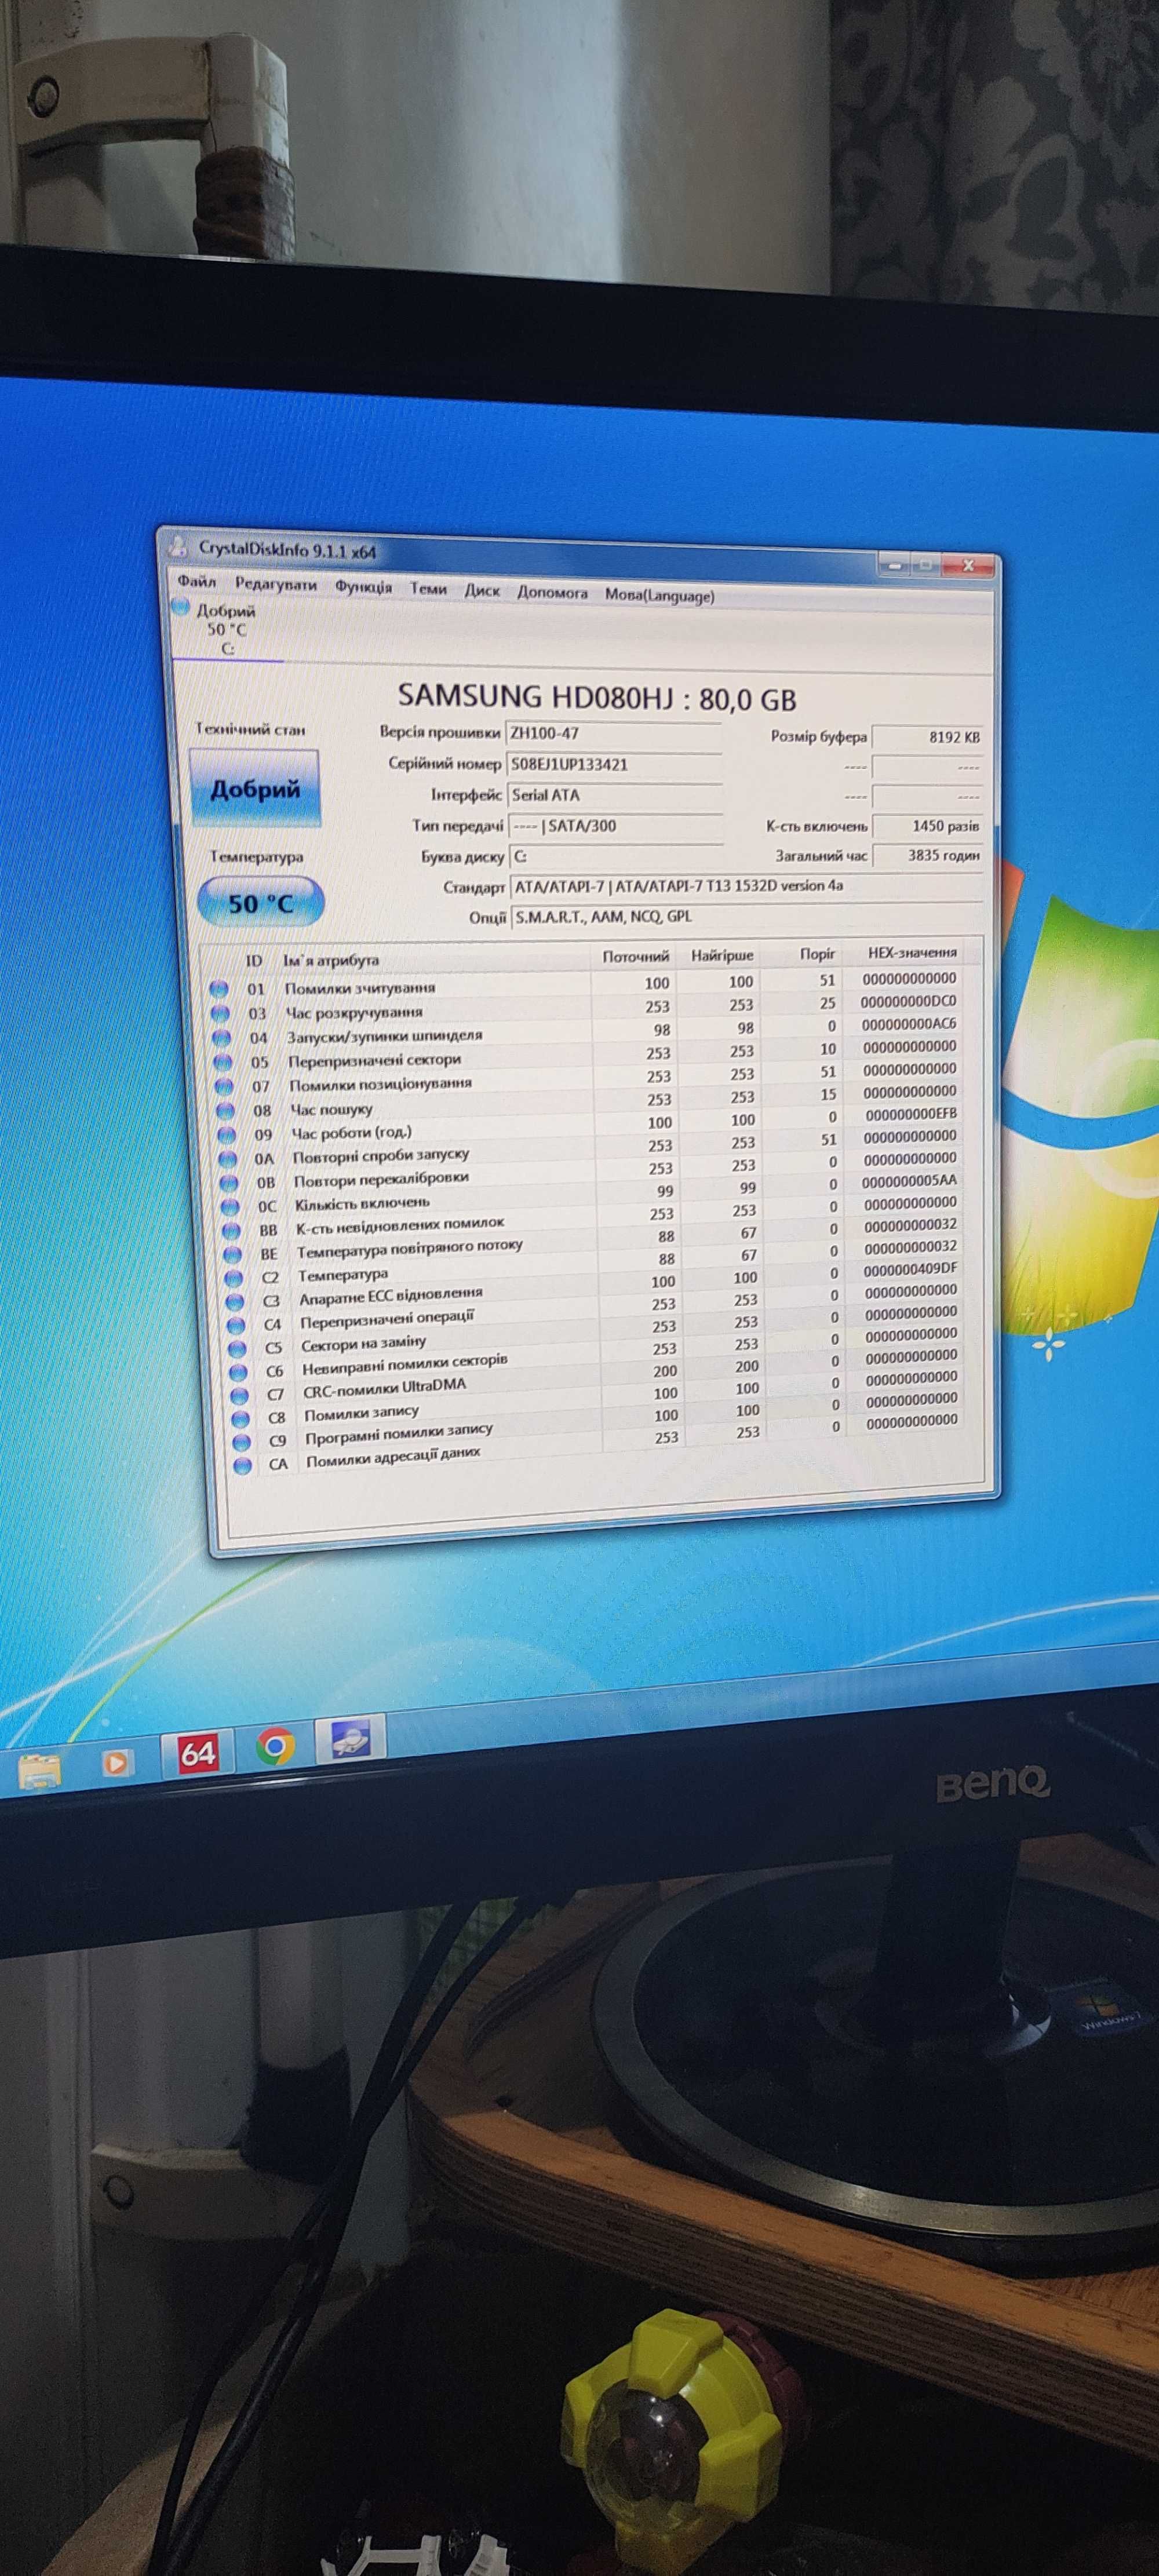
Task: Click the firmware field ZH100-47
Action: [x=613, y=734]
